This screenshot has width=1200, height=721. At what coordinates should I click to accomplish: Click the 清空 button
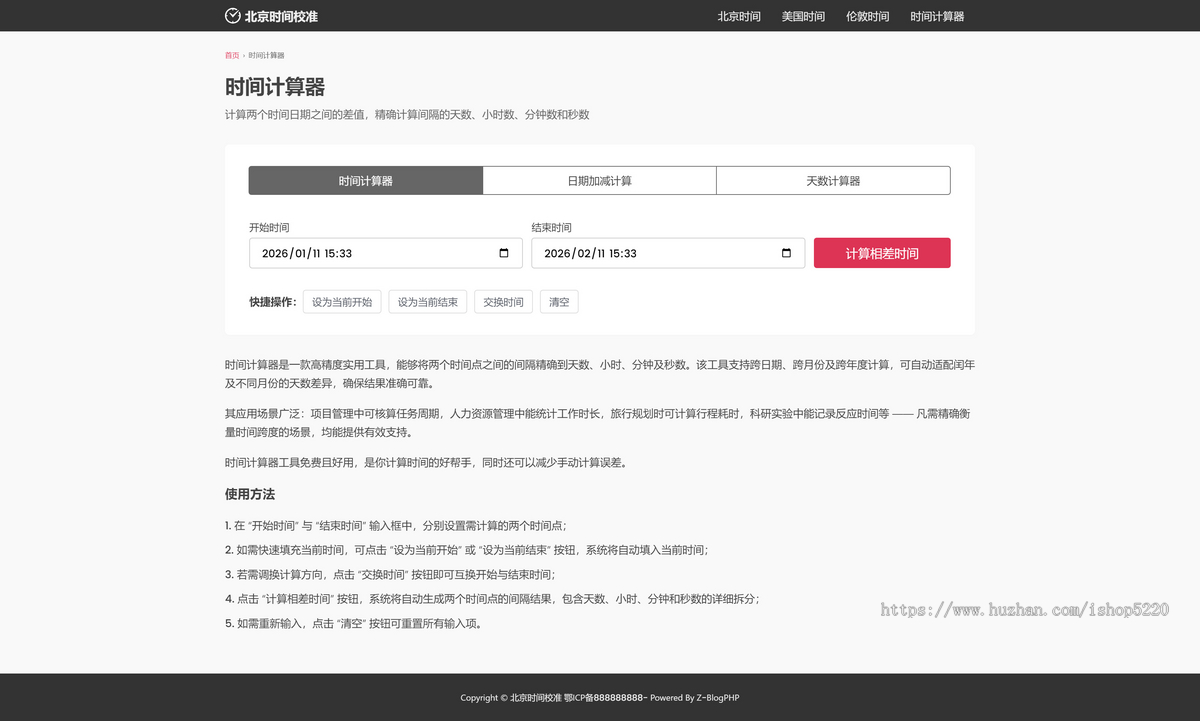tap(559, 302)
